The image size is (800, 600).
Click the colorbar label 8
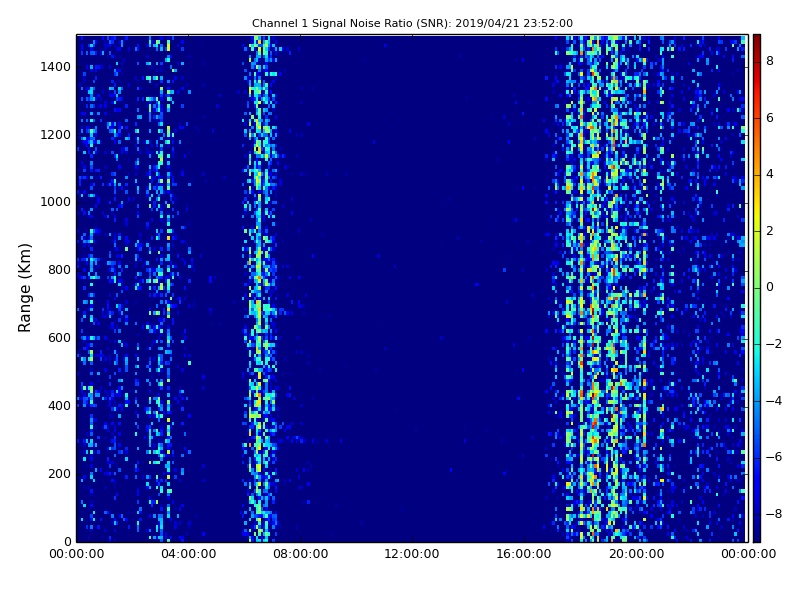click(x=770, y=61)
